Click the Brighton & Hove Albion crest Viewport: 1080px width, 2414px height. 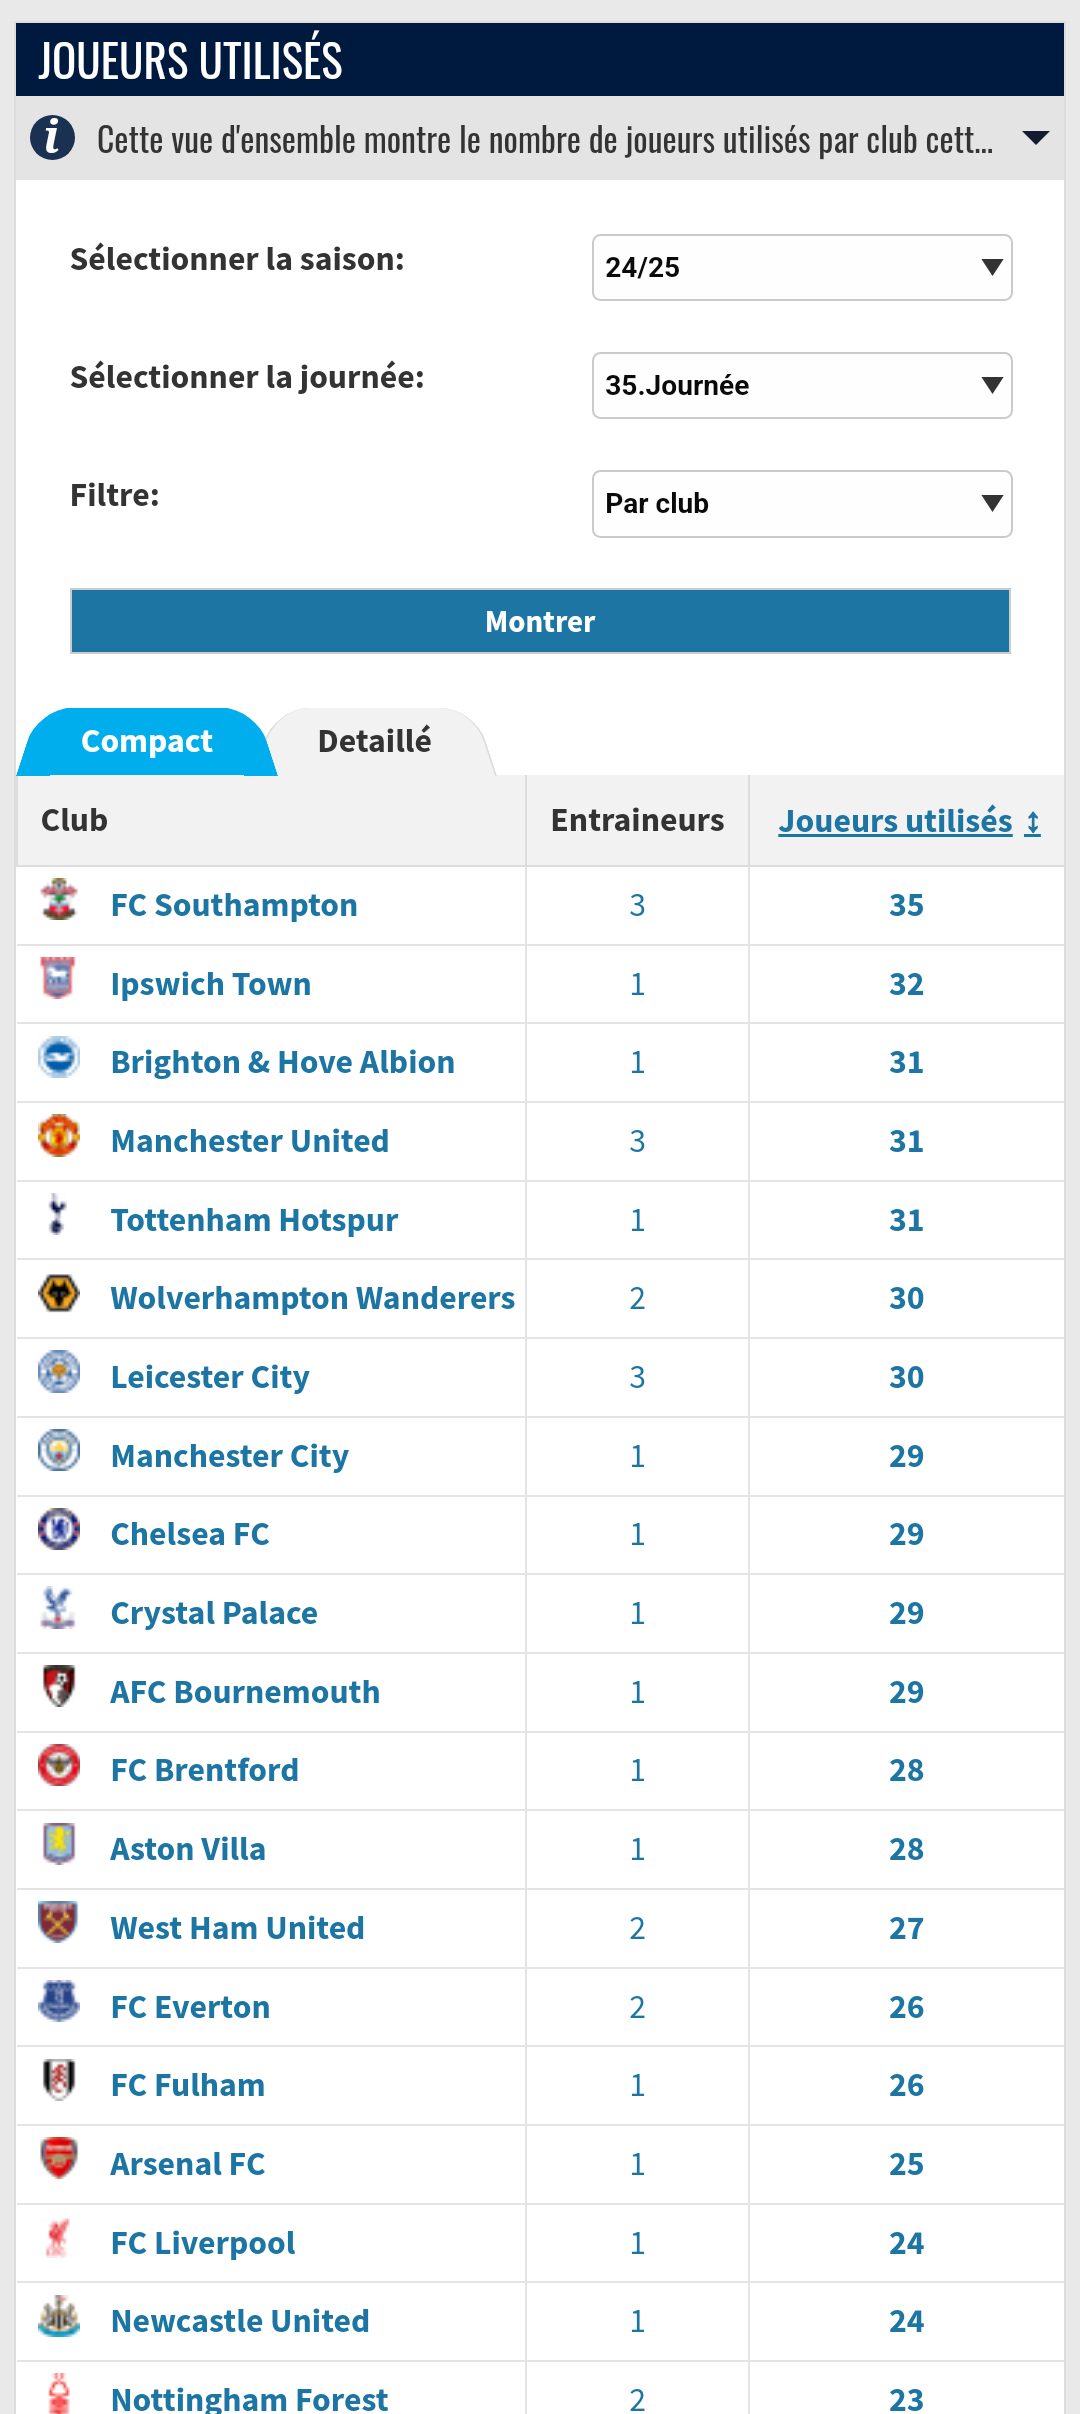click(59, 1057)
